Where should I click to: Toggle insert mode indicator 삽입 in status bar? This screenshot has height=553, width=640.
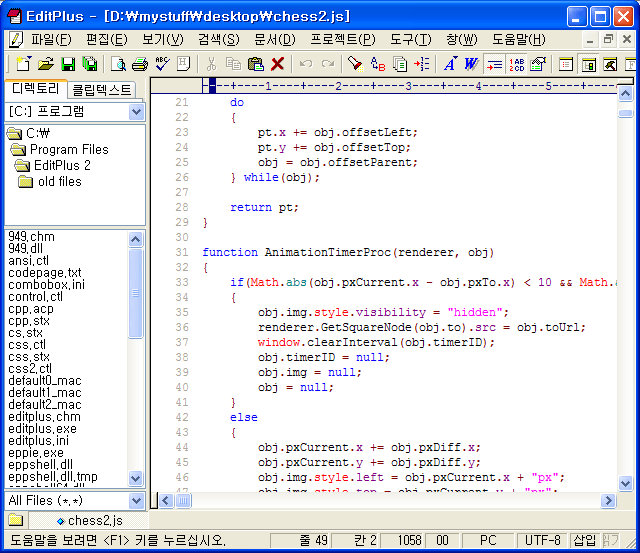pos(584,541)
